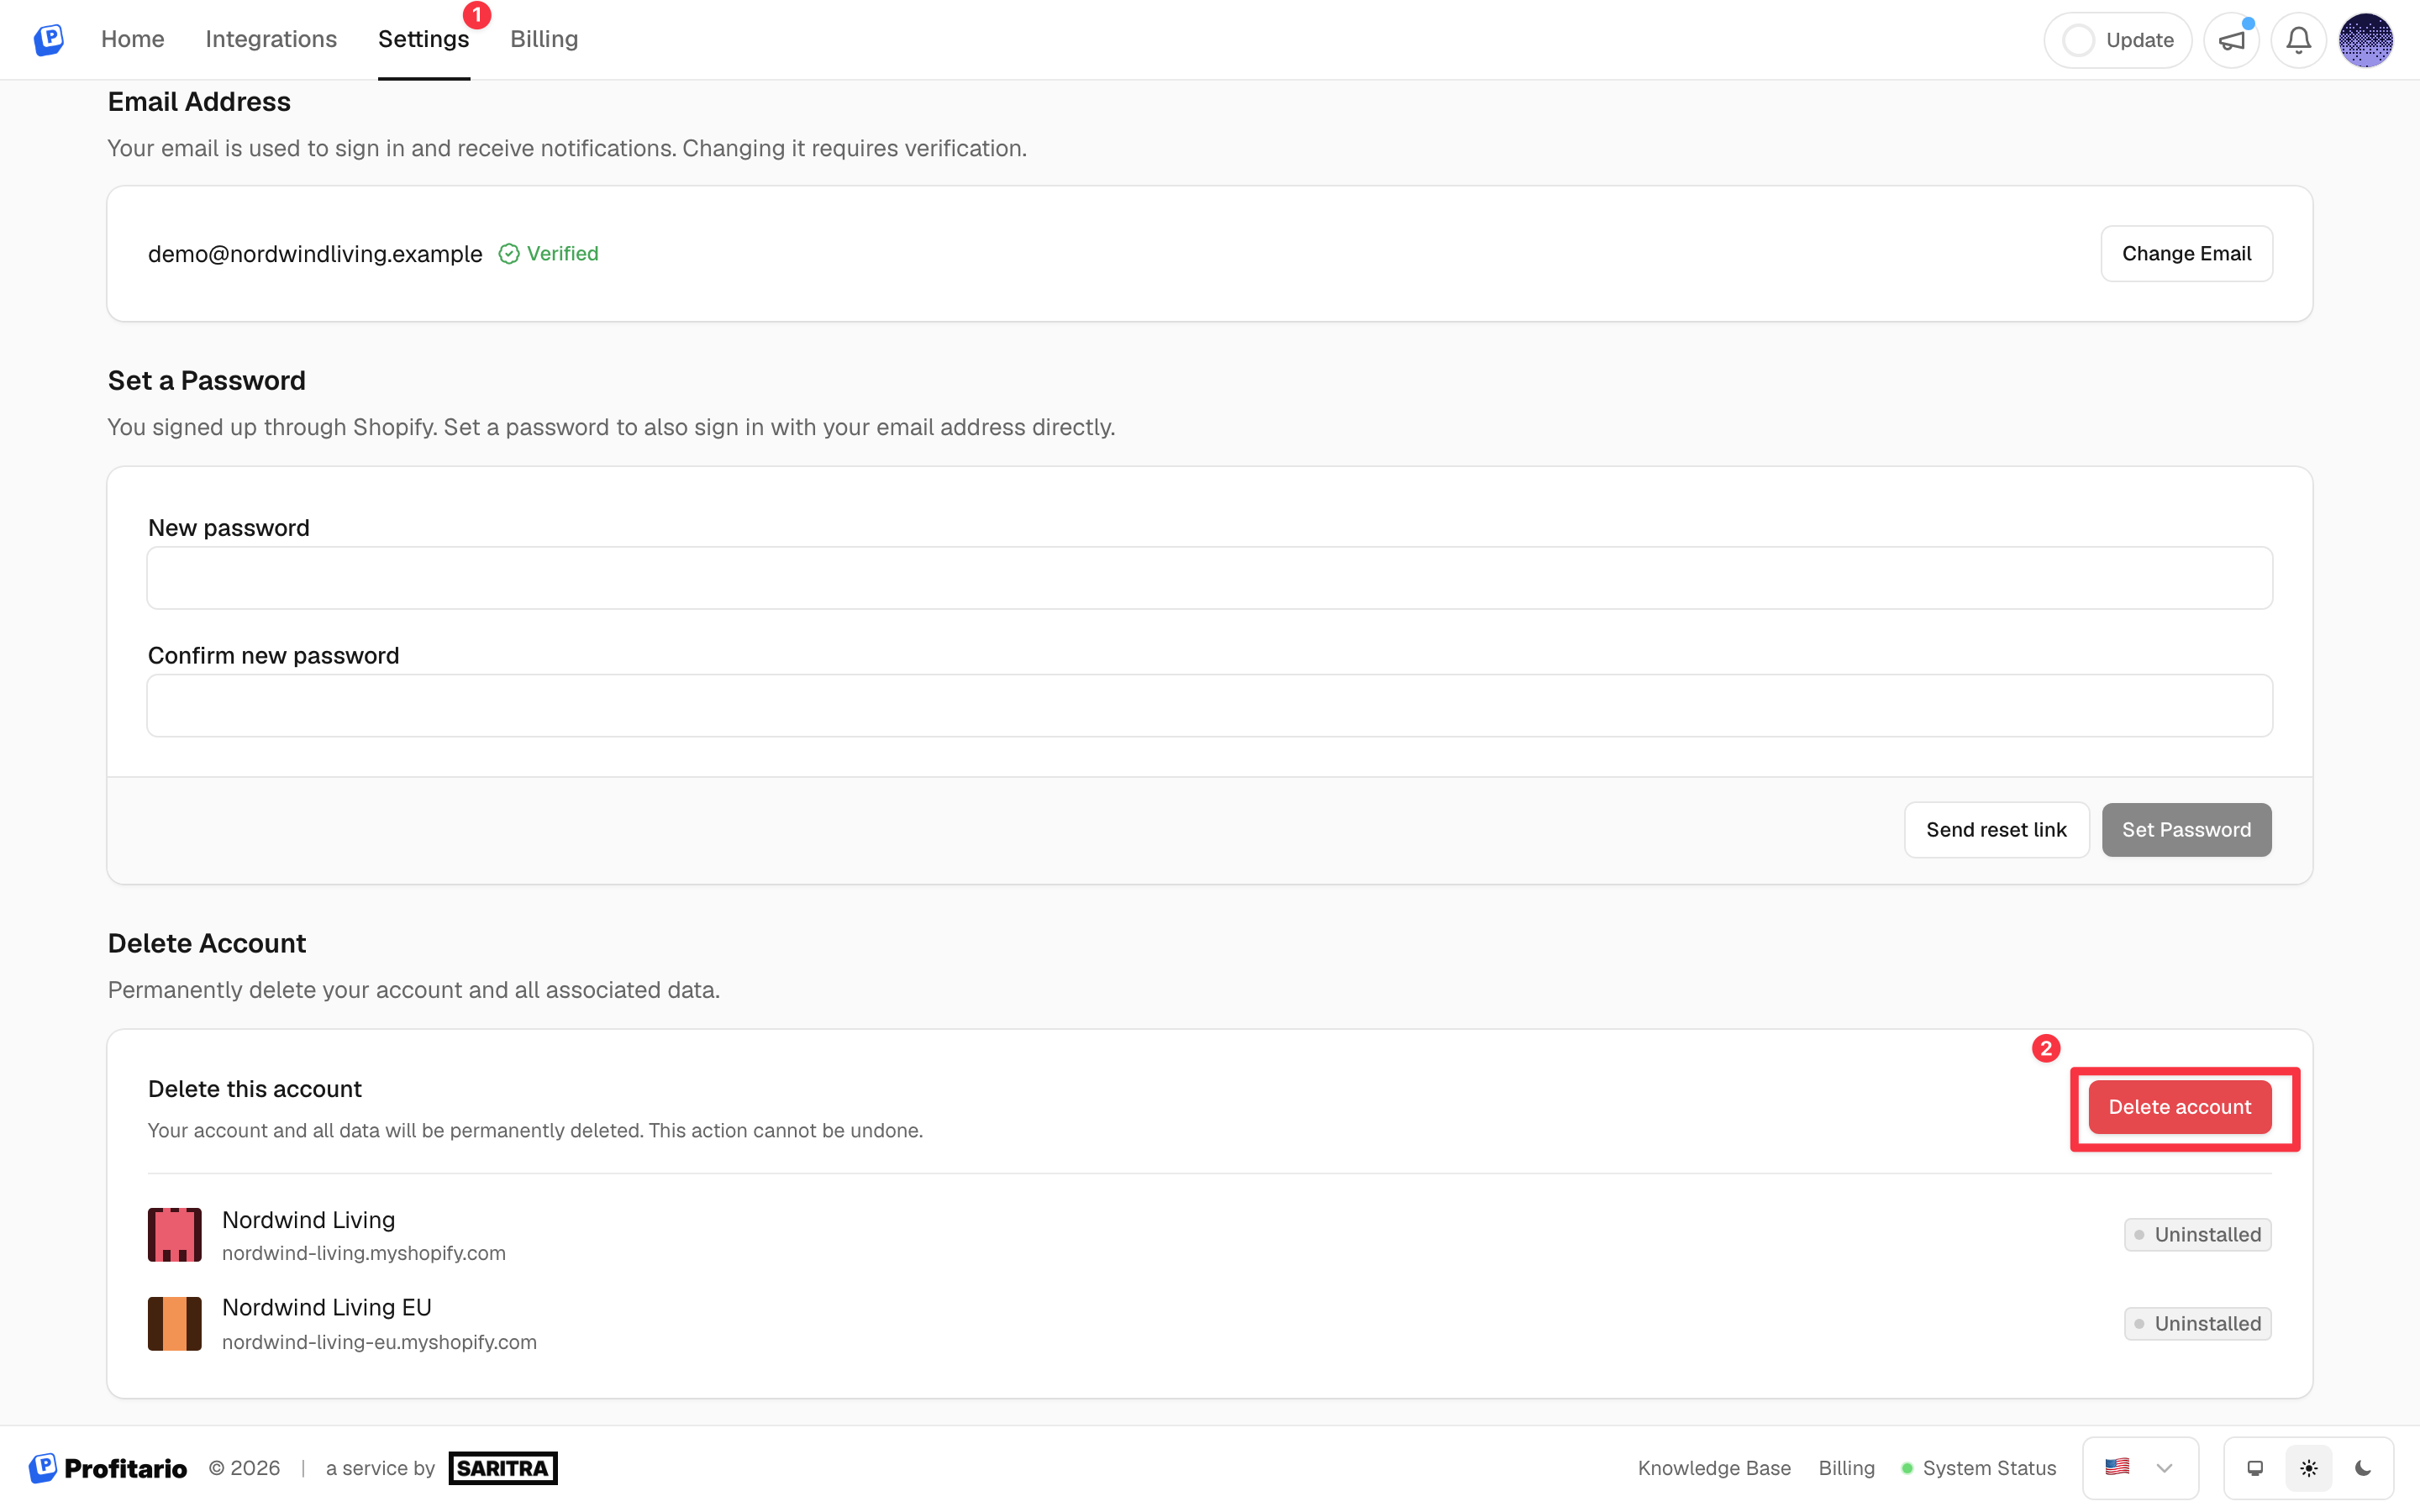Open the SARITRA logo link
The width and height of the screenshot is (2420, 1512).
click(x=503, y=1468)
